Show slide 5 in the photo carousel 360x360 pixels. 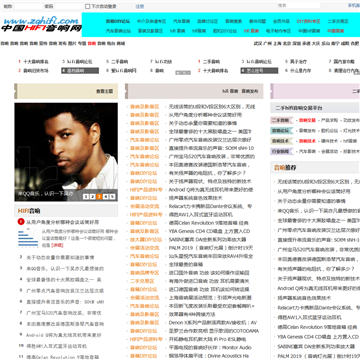click(x=112, y=197)
